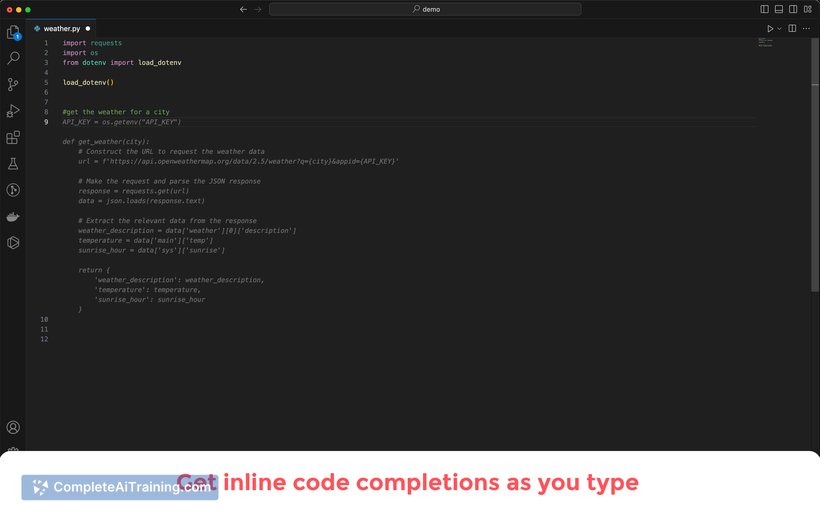
Task: Click the 'sunrise_hour = data' suggestion line
Action: pyautogui.click(x=151, y=250)
